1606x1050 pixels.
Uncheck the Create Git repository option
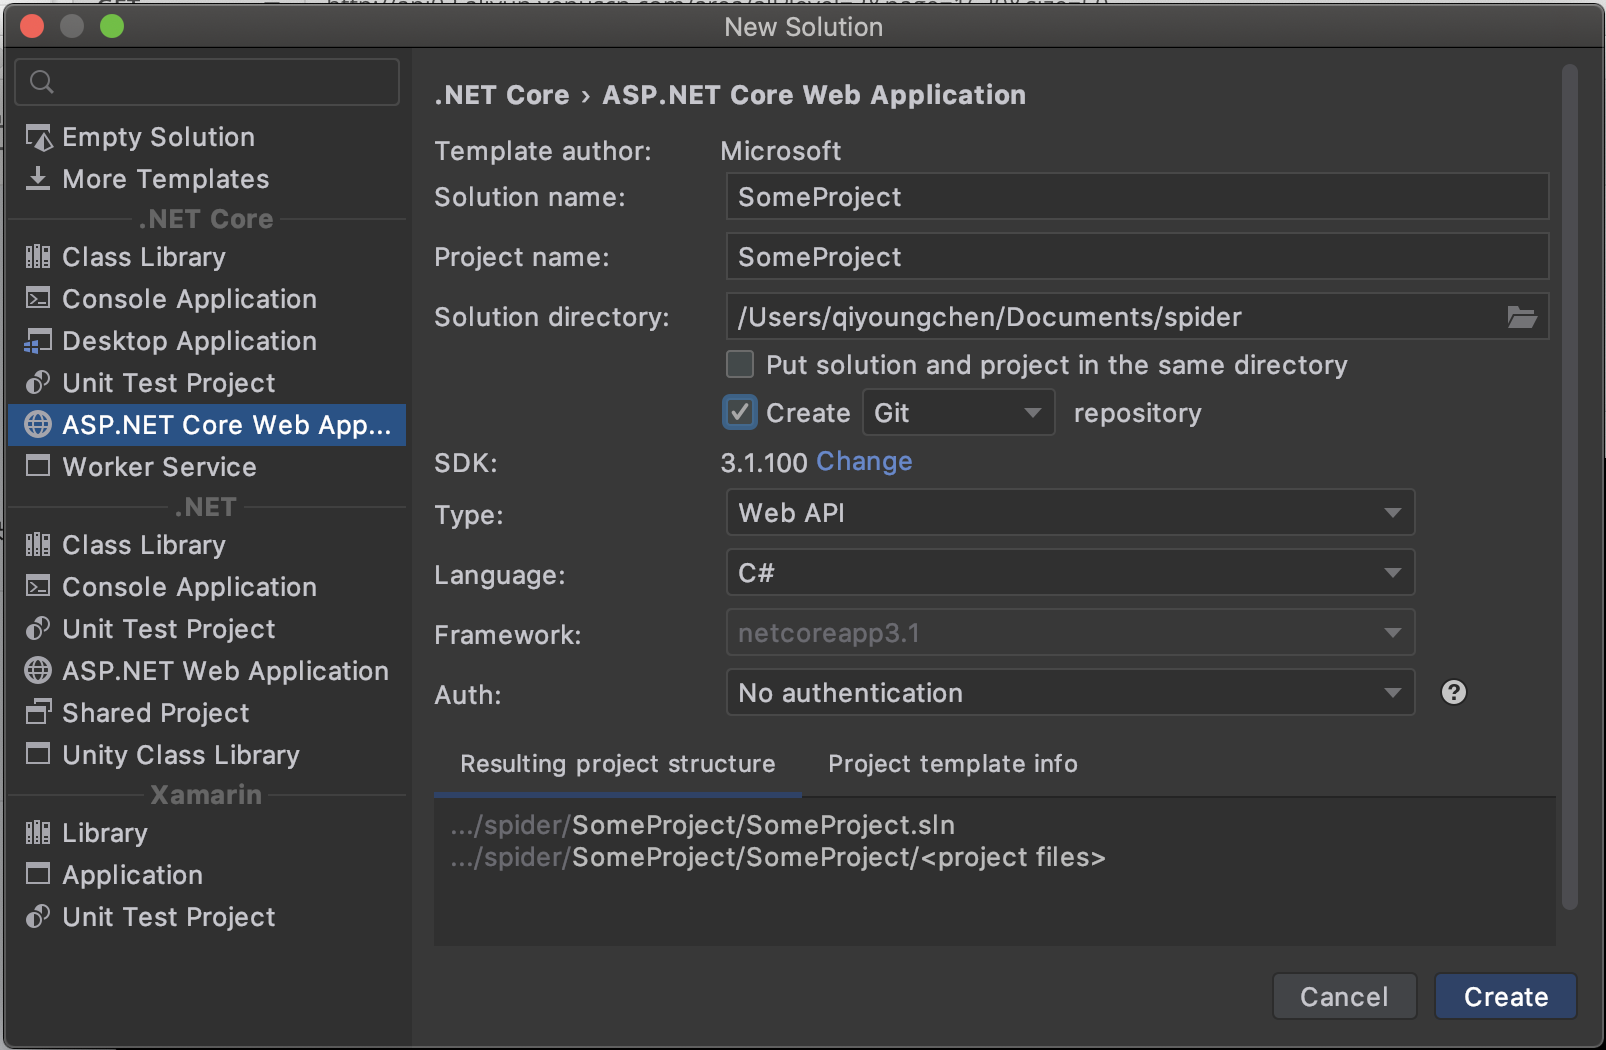tap(740, 412)
